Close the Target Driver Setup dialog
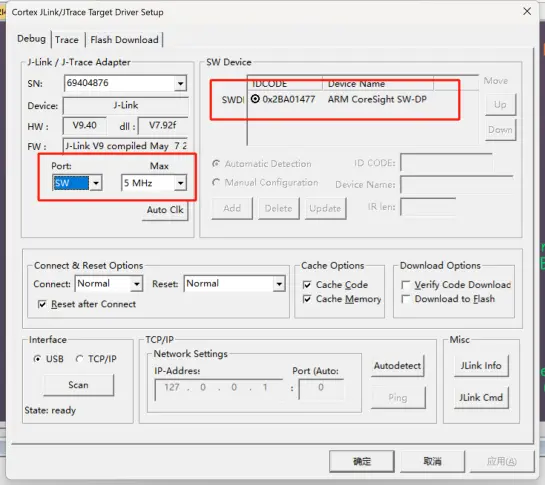The width and height of the screenshot is (545, 485). (x=527, y=11)
